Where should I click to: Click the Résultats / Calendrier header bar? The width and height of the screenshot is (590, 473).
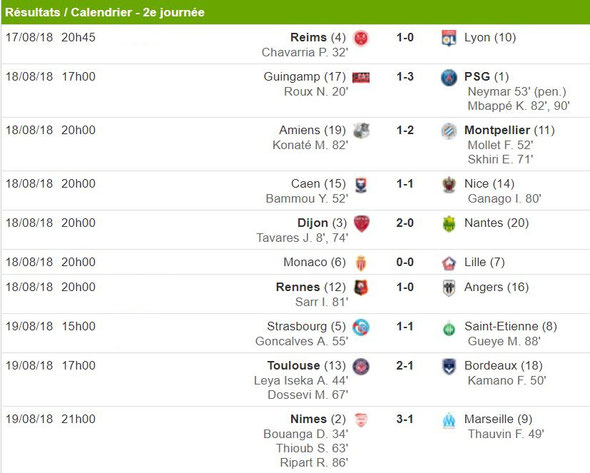[295, 12]
